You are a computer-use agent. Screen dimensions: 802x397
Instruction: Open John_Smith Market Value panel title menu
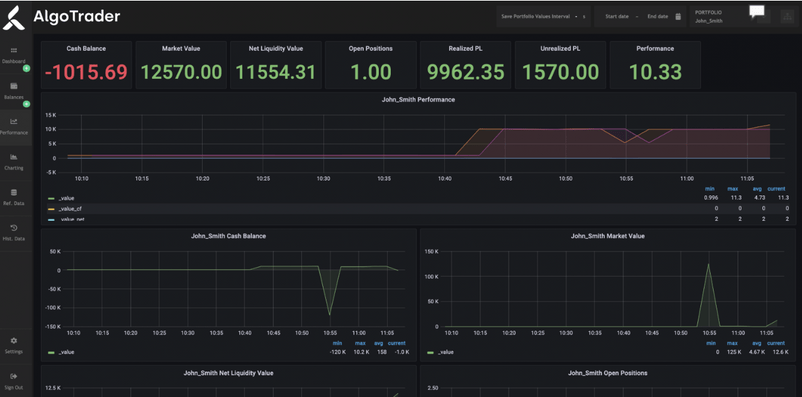tap(608, 236)
